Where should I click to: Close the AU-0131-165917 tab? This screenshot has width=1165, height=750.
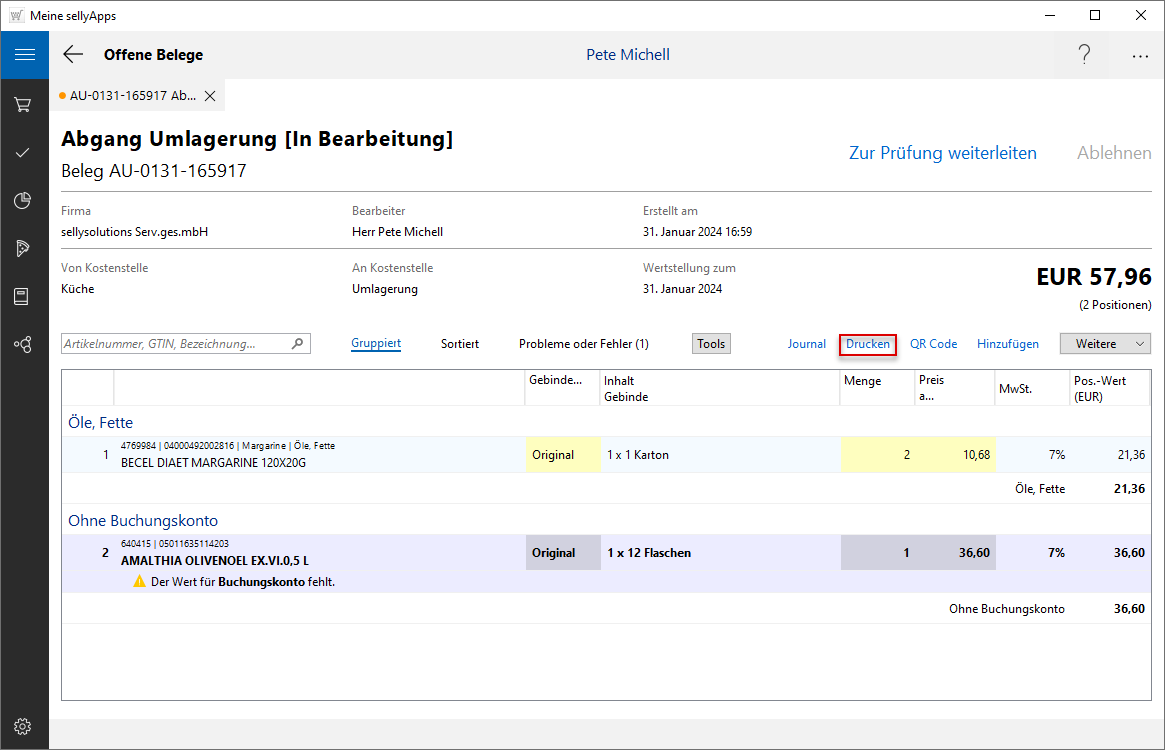pos(210,96)
